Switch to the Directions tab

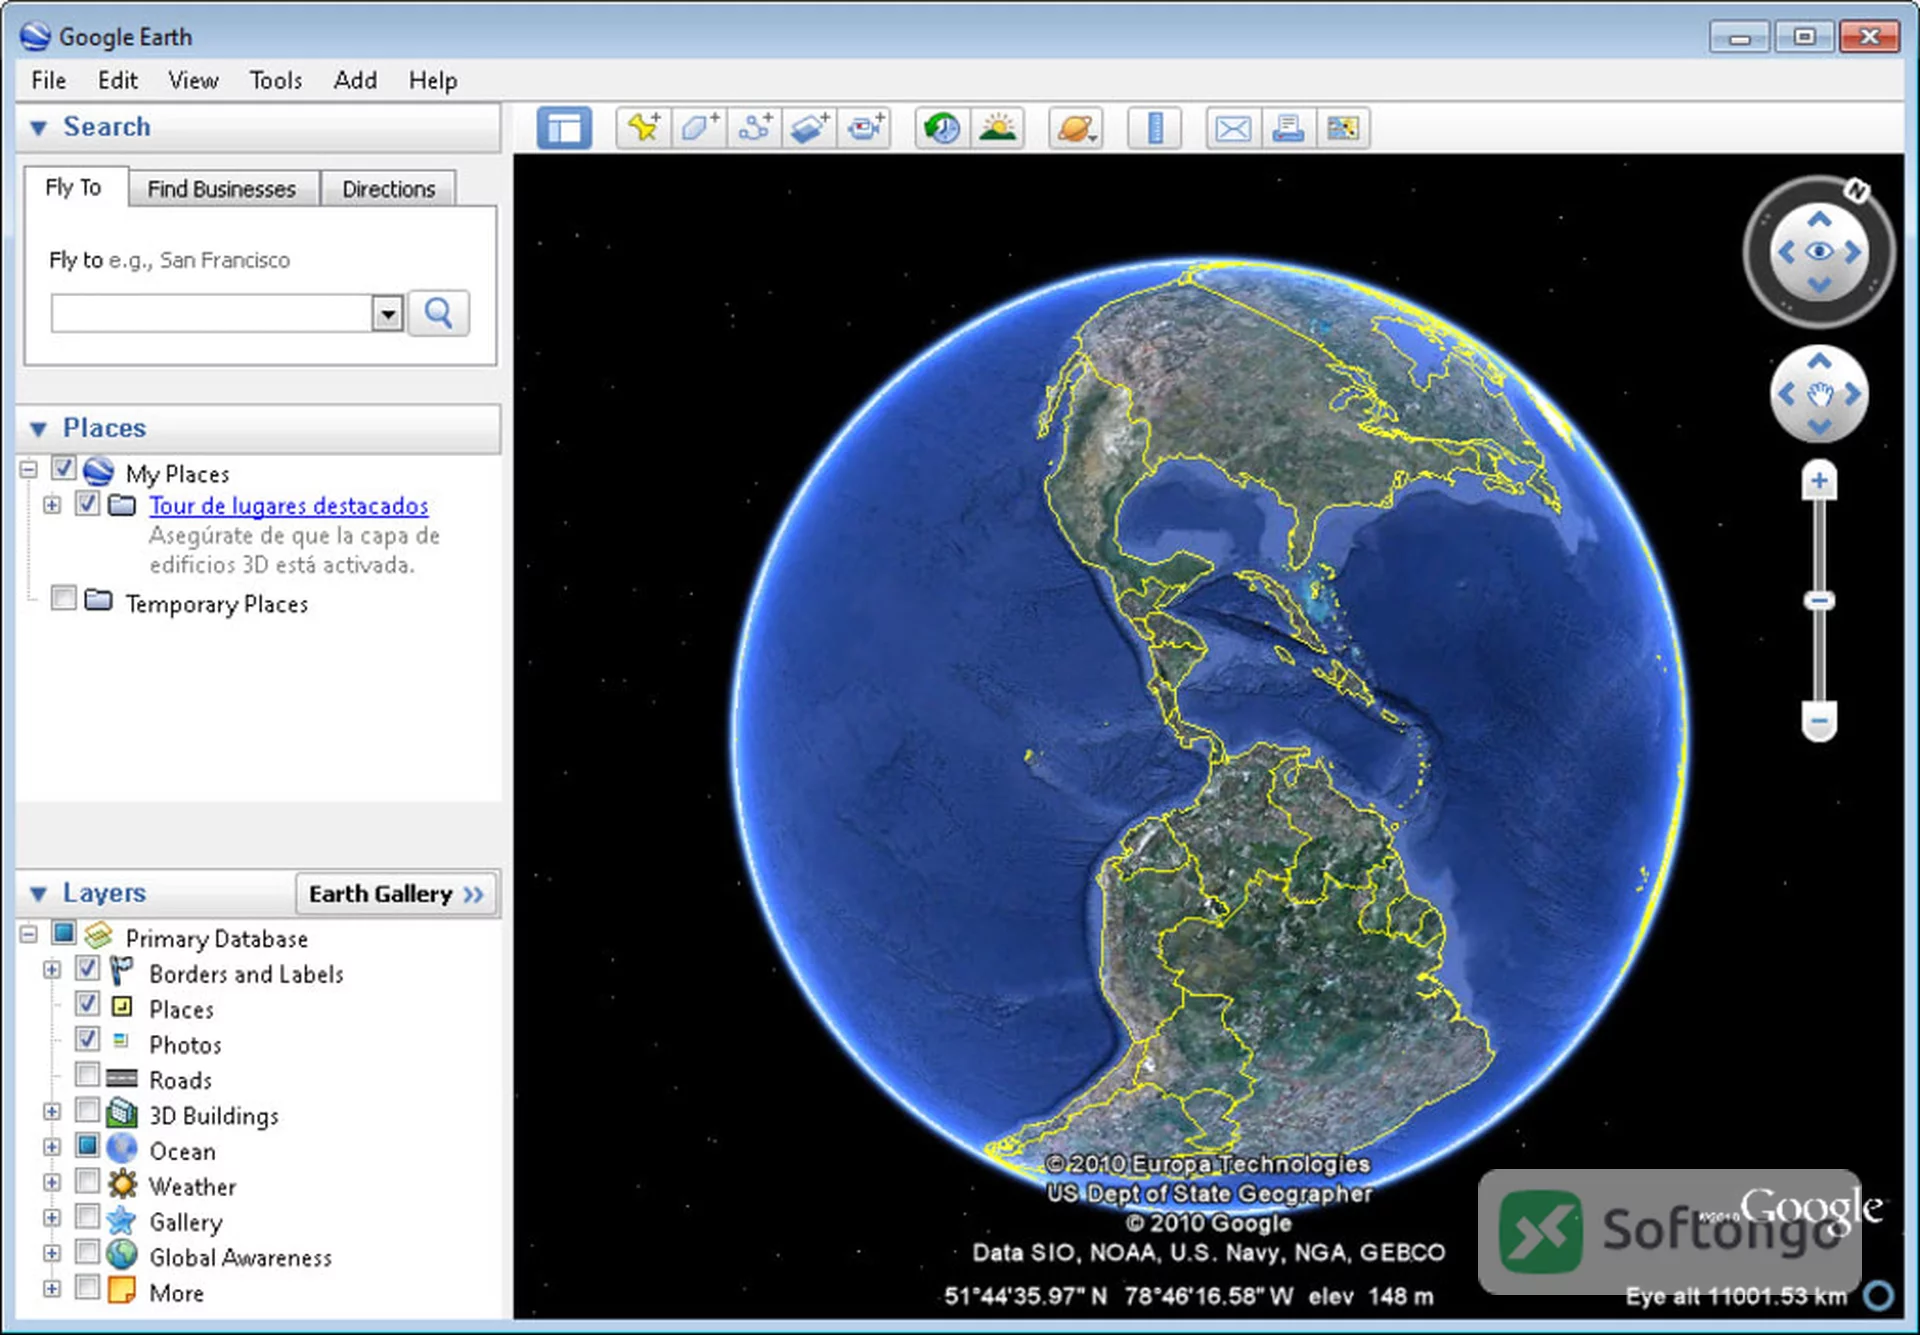coord(388,189)
